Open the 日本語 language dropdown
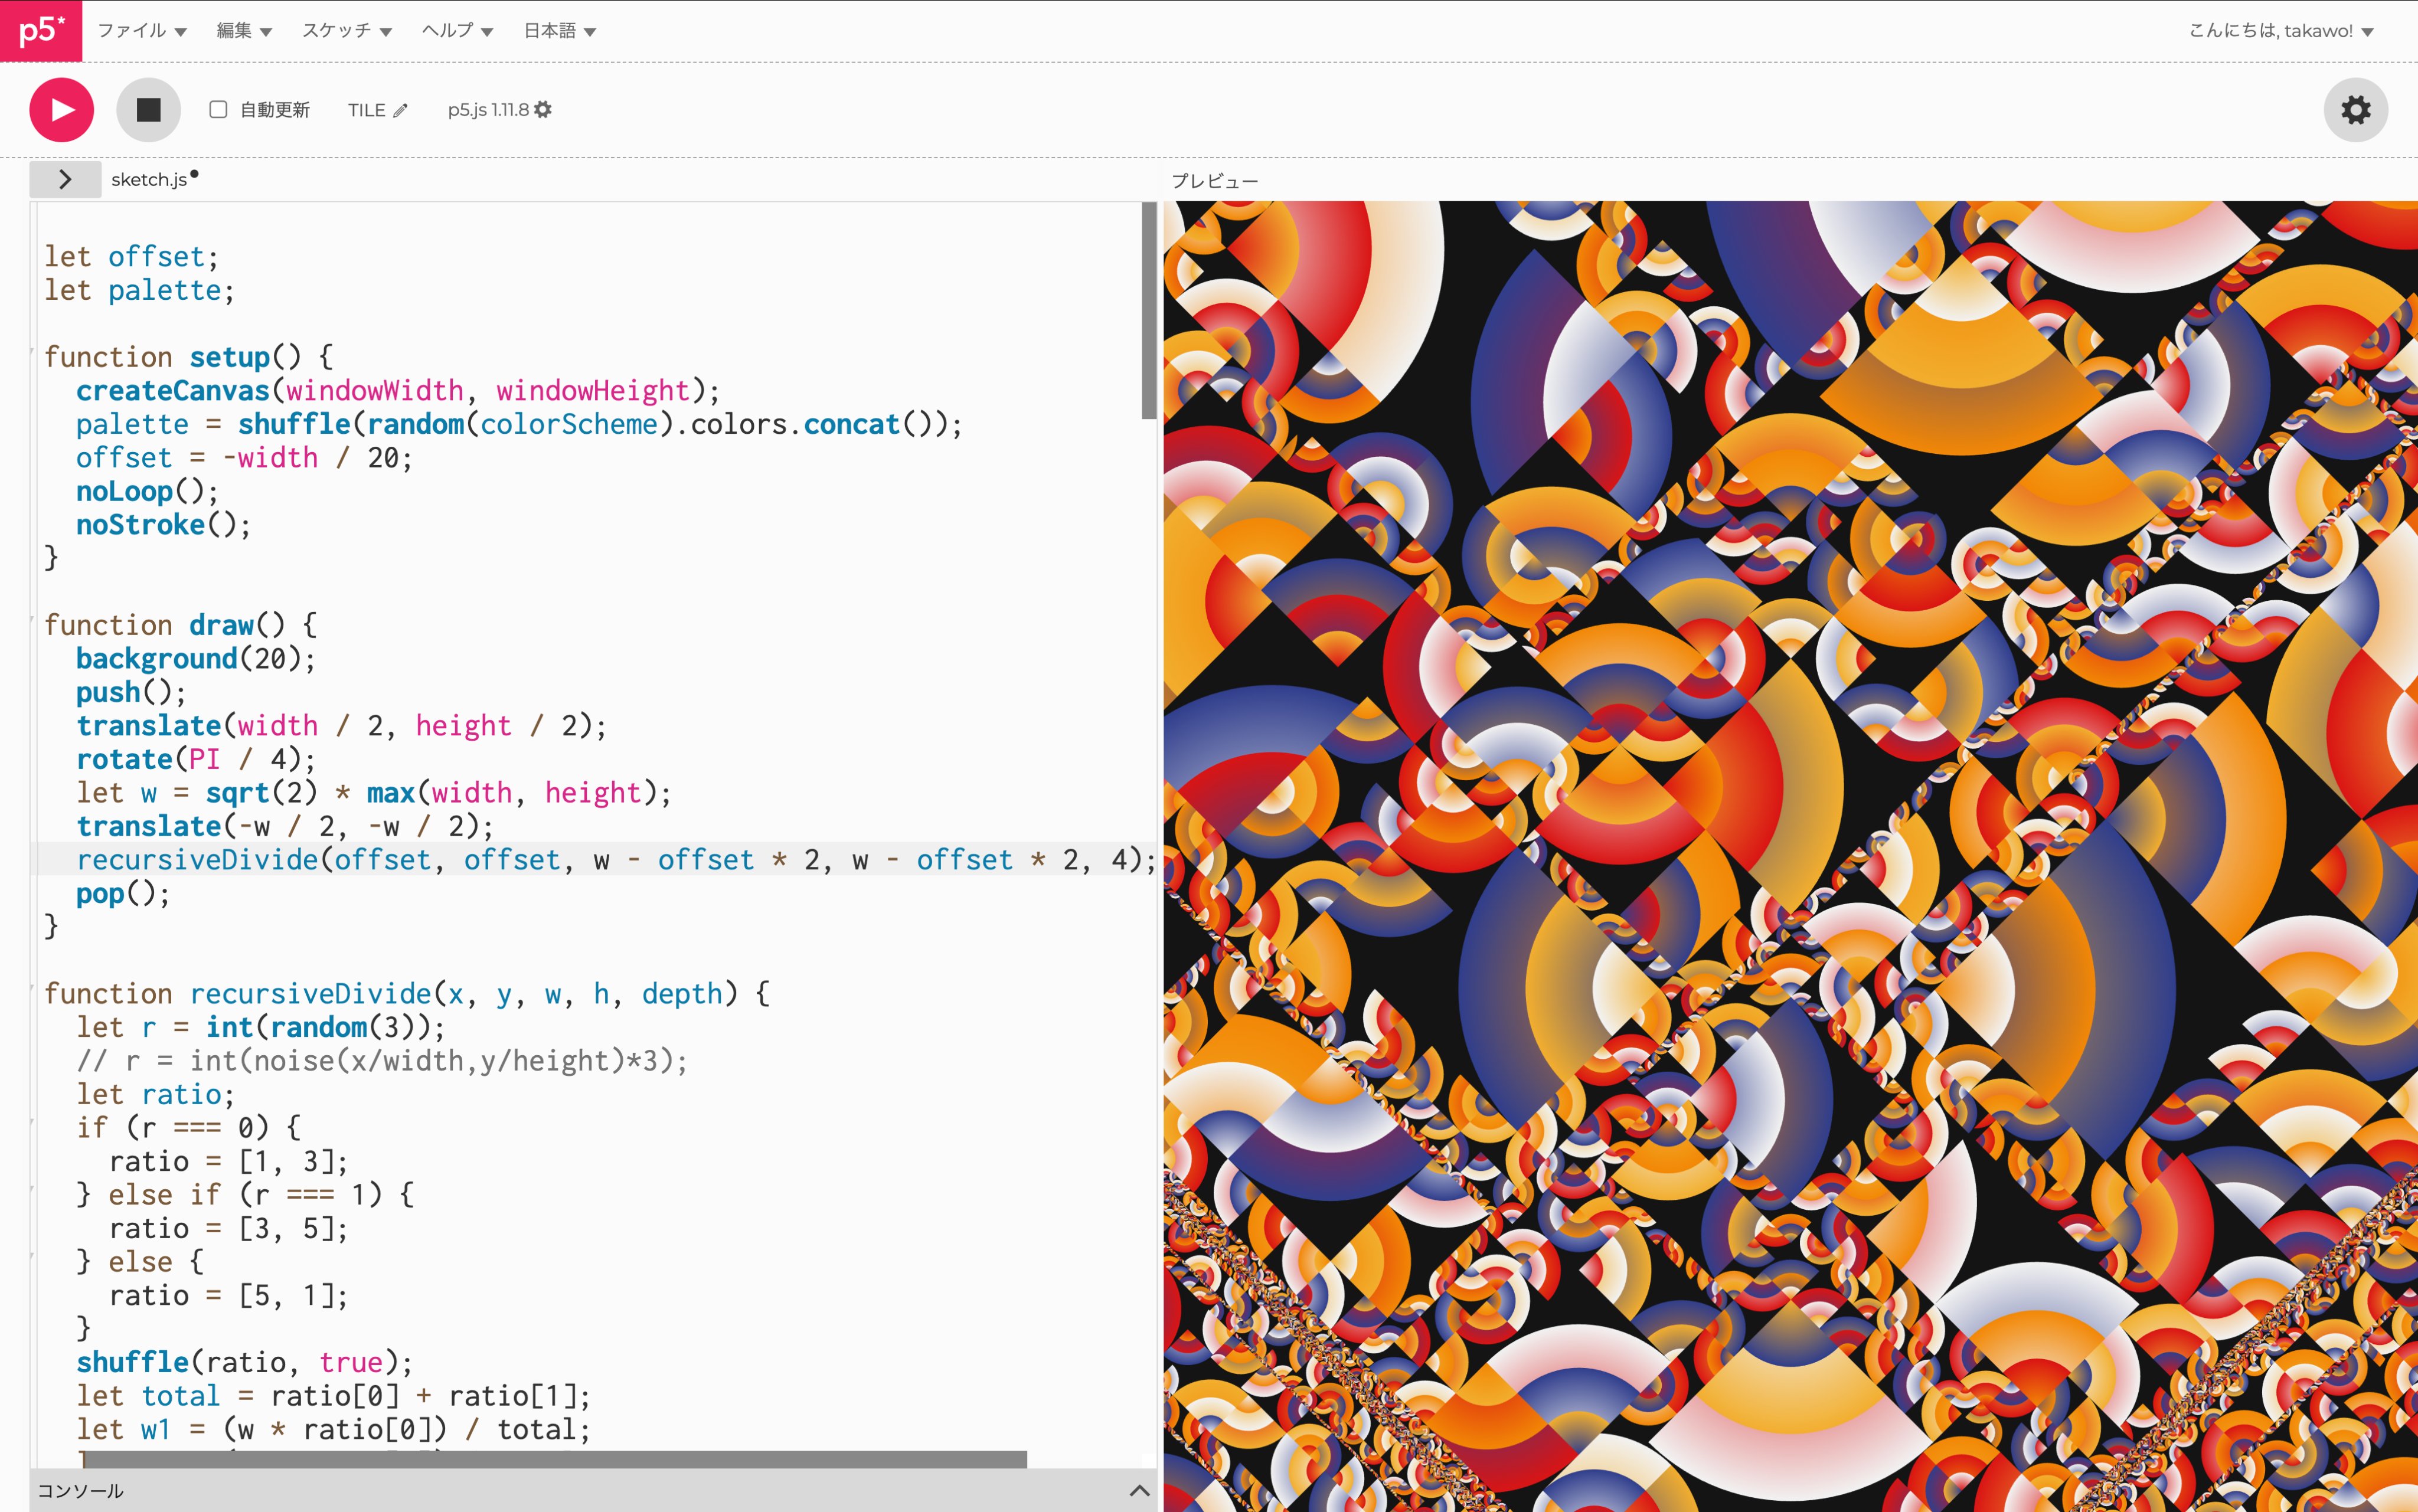 click(x=559, y=31)
